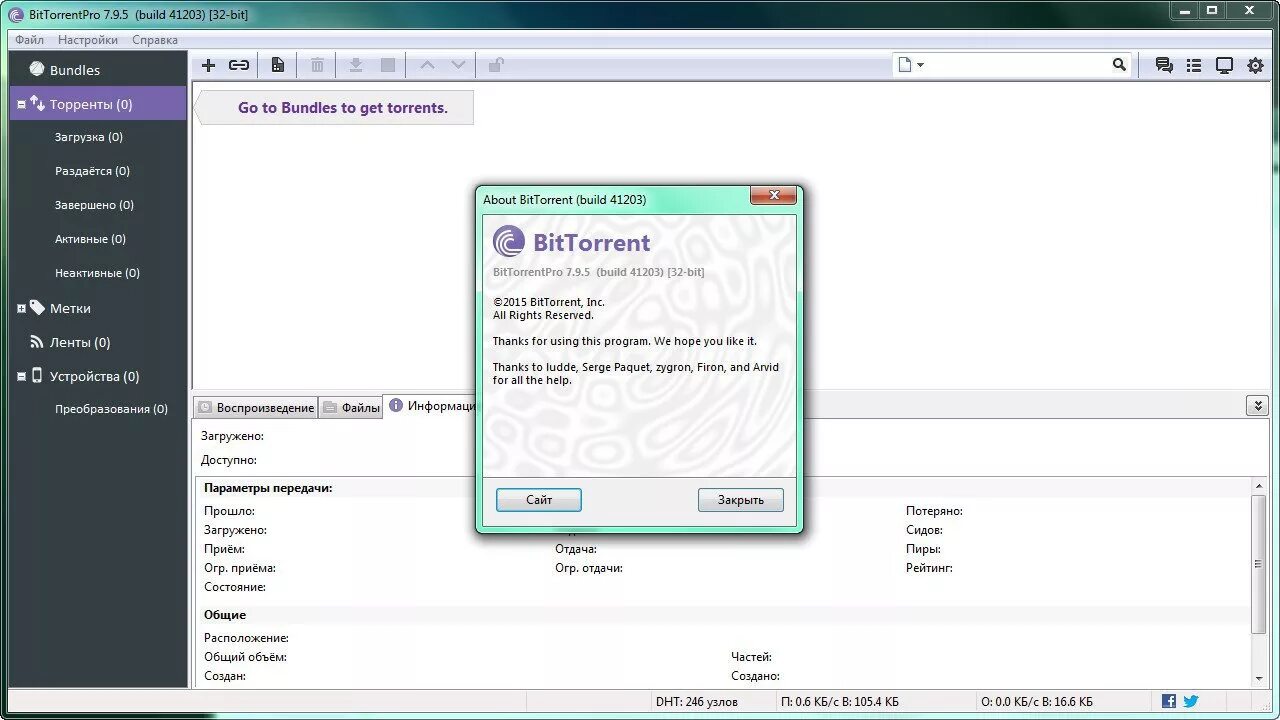Collapse the Торренты tree node

(x=21, y=104)
